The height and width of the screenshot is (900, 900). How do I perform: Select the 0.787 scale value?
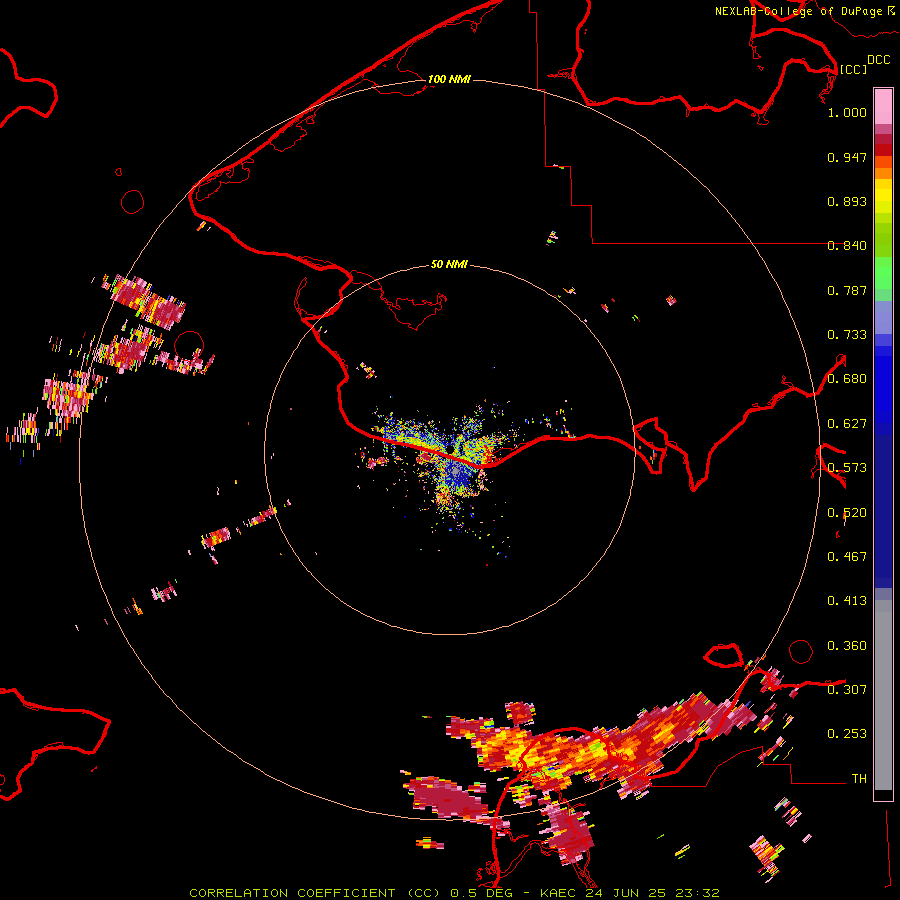847,290
